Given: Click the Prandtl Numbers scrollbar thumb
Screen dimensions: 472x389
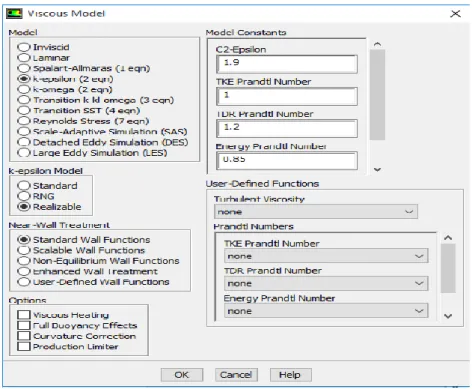Looking at the screenshot, I should click(x=448, y=268).
